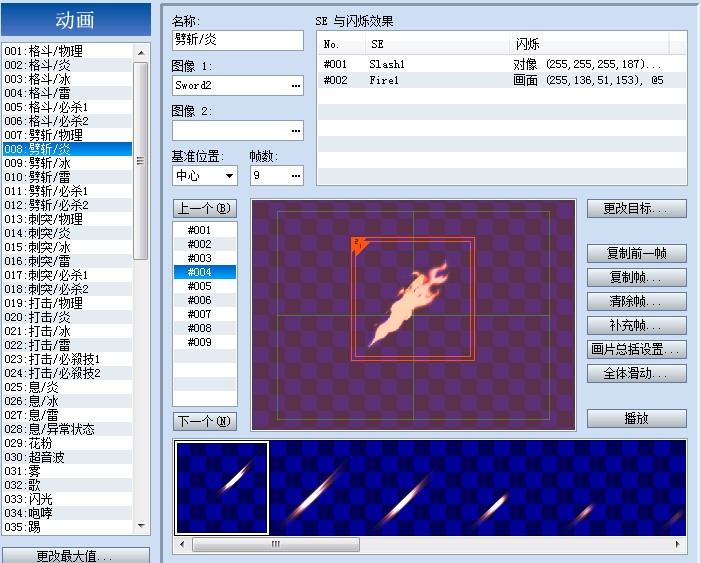The image size is (701, 563).
Task: Select frame #007 in frame list
Action: [205, 314]
